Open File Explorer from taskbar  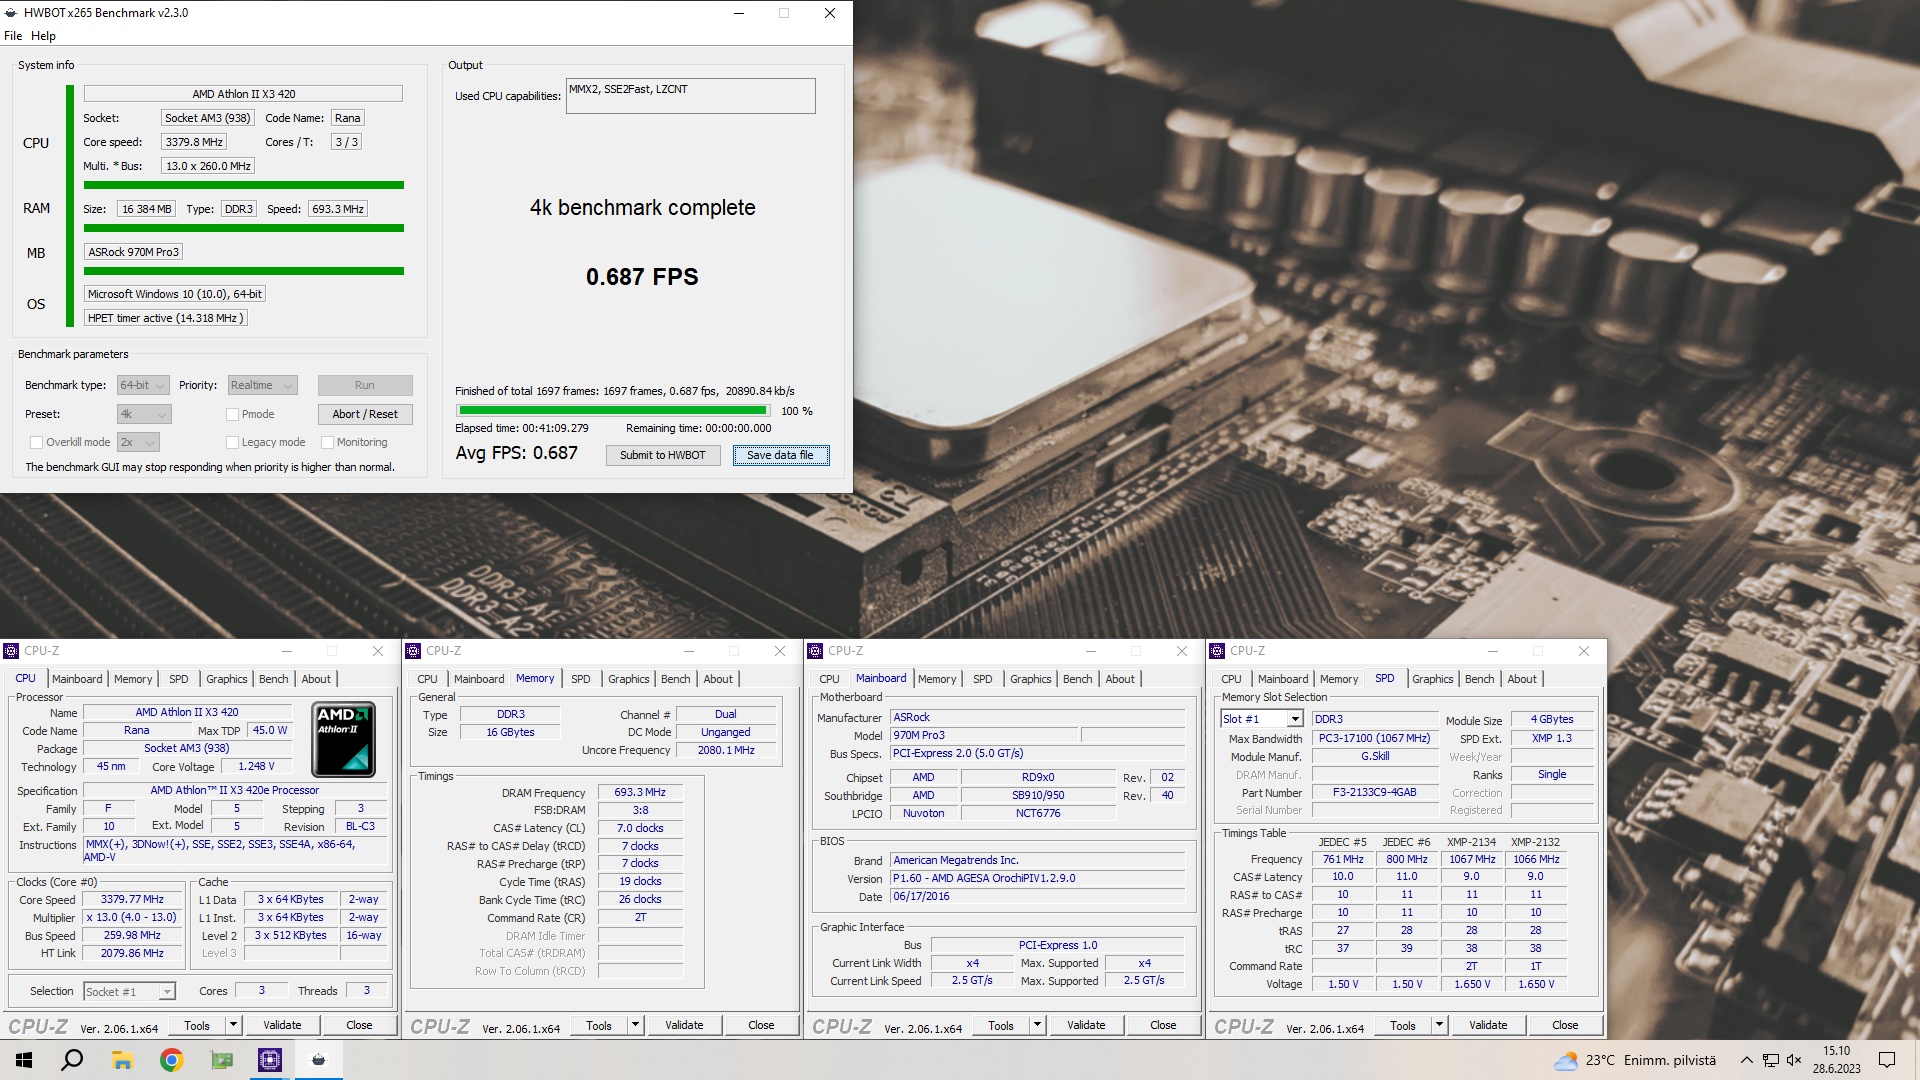[x=122, y=1060]
